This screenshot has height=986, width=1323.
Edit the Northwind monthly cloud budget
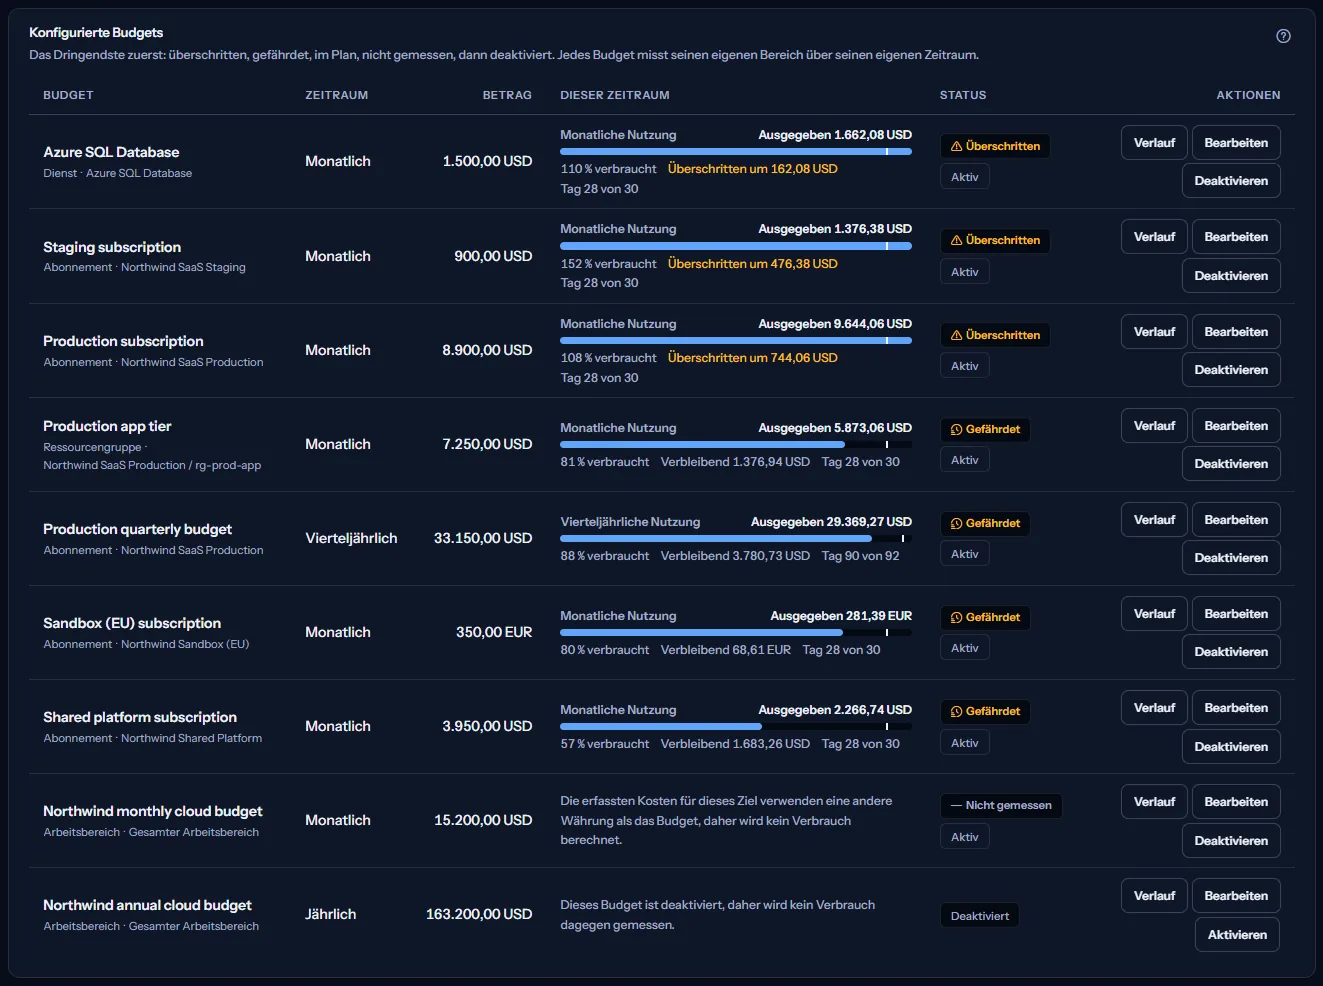[1236, 802]
